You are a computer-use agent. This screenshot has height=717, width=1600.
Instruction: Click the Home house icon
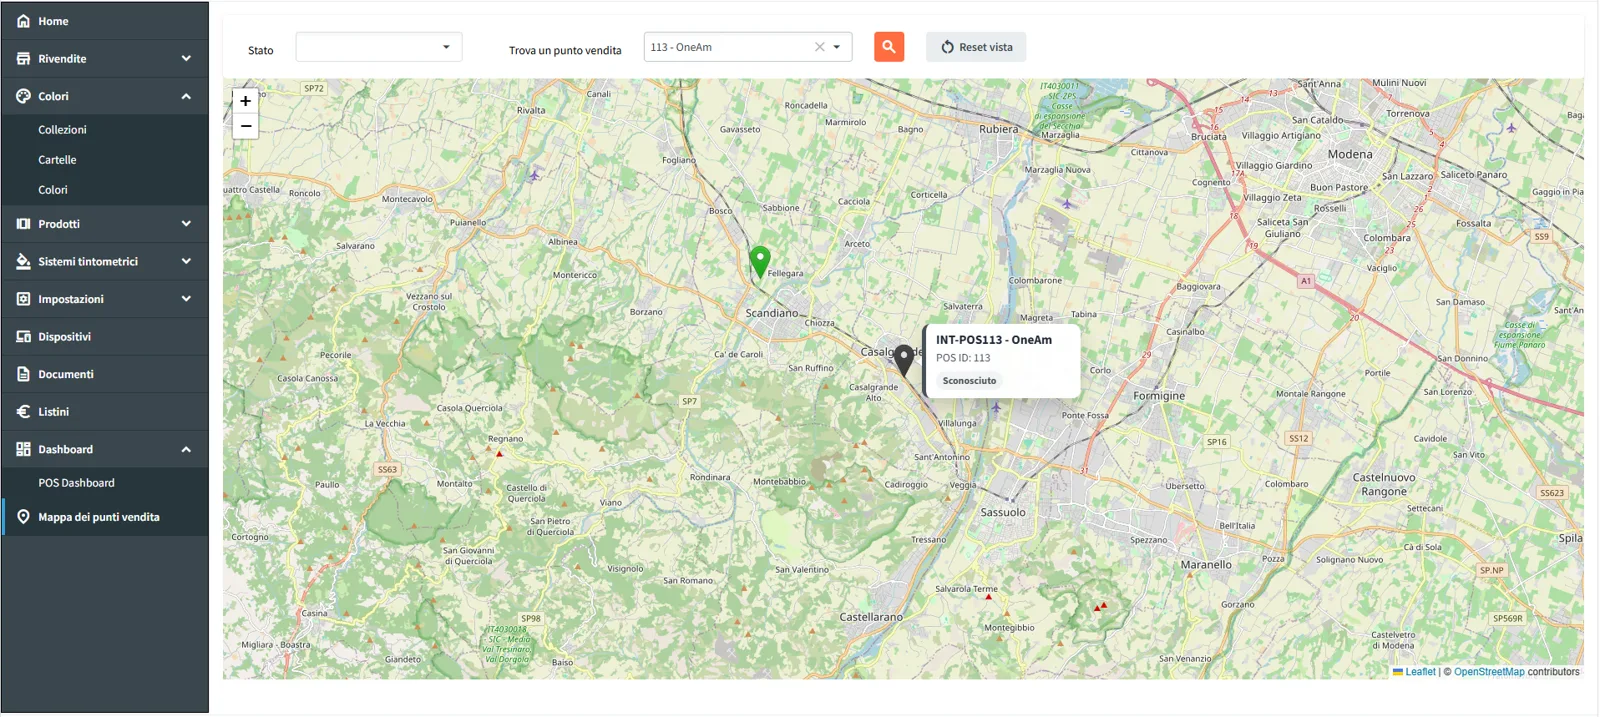click(23, 21)
